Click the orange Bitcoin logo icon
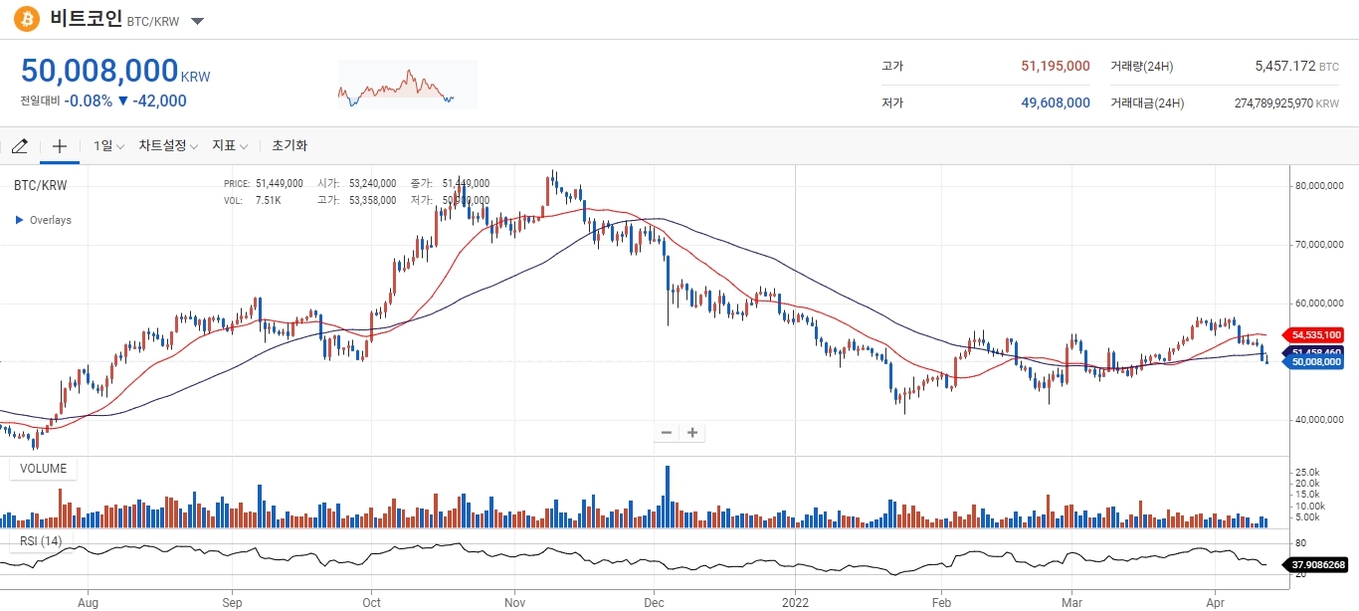Viewport: 1359px width, 611px height. [26, 19]
